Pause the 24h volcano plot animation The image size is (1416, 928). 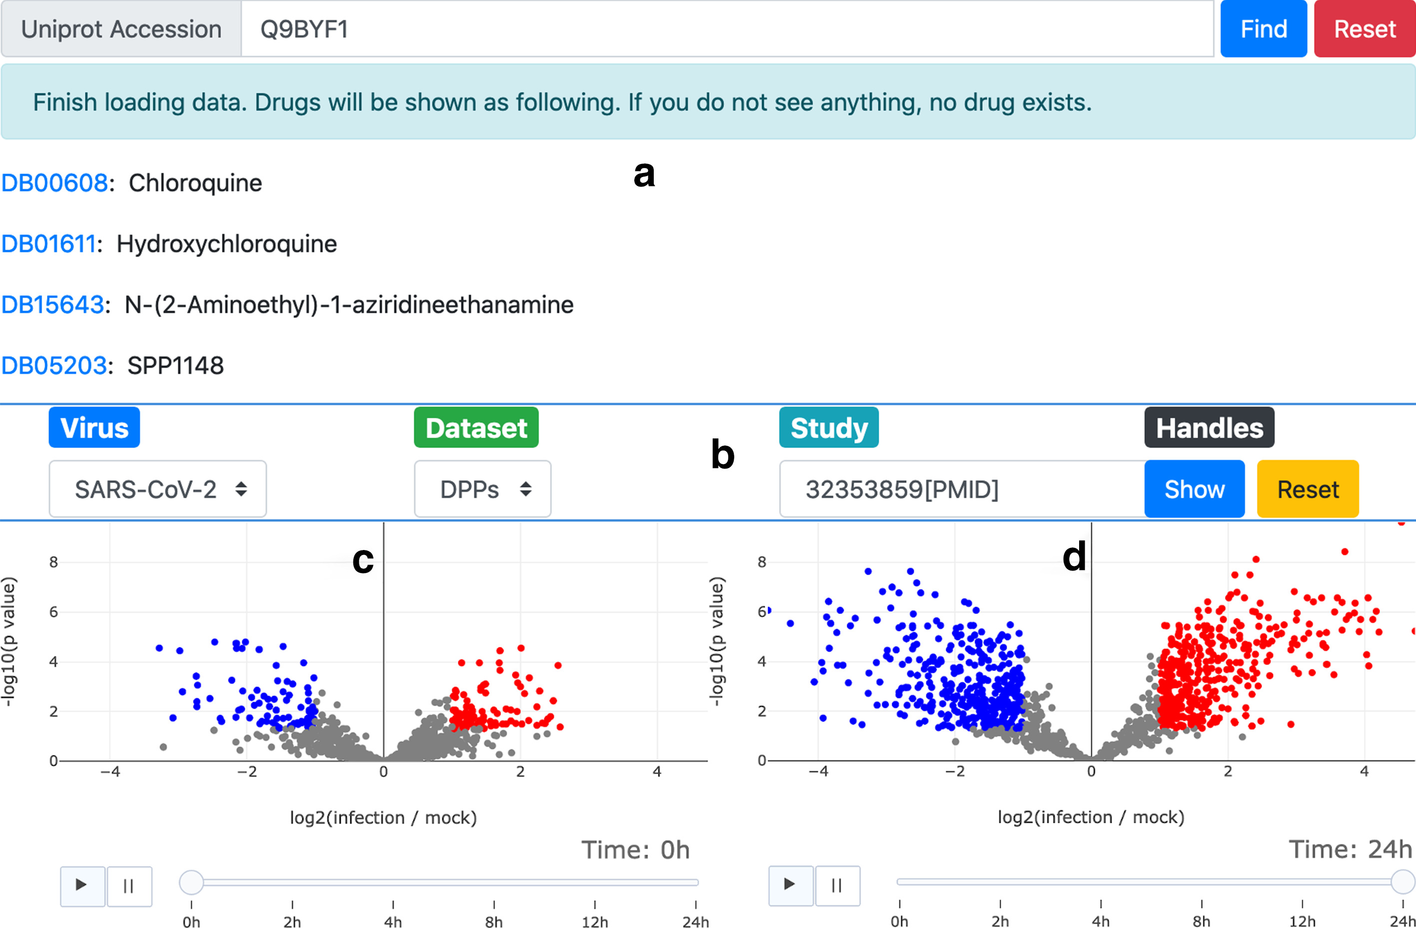click(x=837, y=885)
